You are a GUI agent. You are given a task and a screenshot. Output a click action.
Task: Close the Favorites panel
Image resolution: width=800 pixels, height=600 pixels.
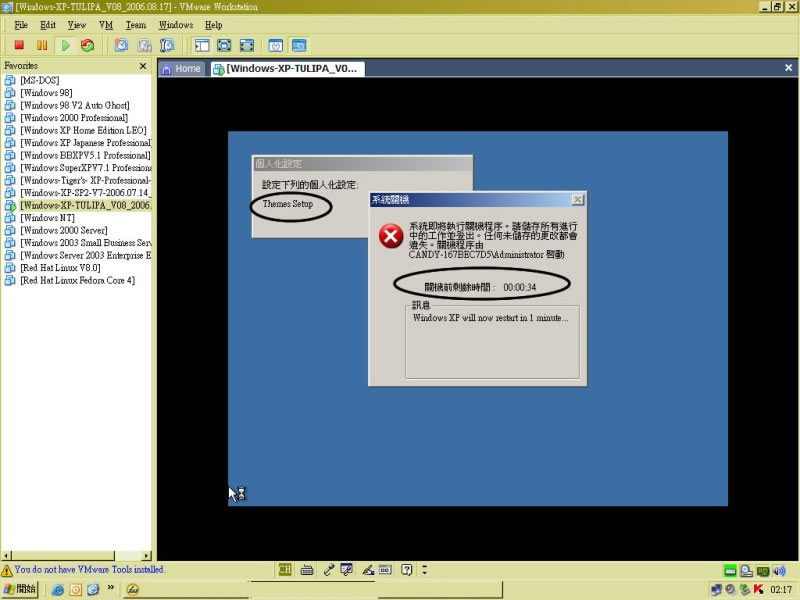pos(143,66)
